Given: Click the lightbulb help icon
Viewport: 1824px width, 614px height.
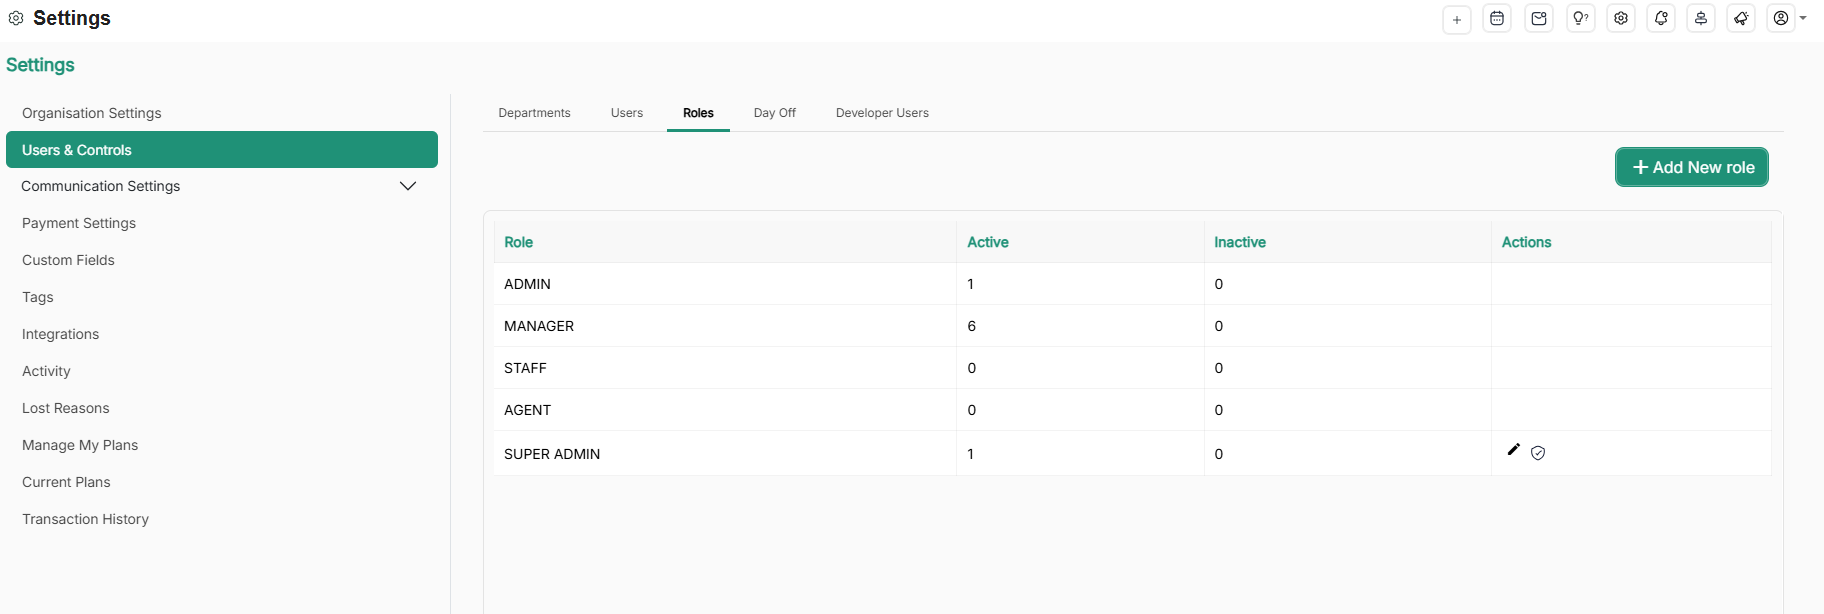Looking at the screenshot, I should pyautogui.click(x=1580, y=19).
